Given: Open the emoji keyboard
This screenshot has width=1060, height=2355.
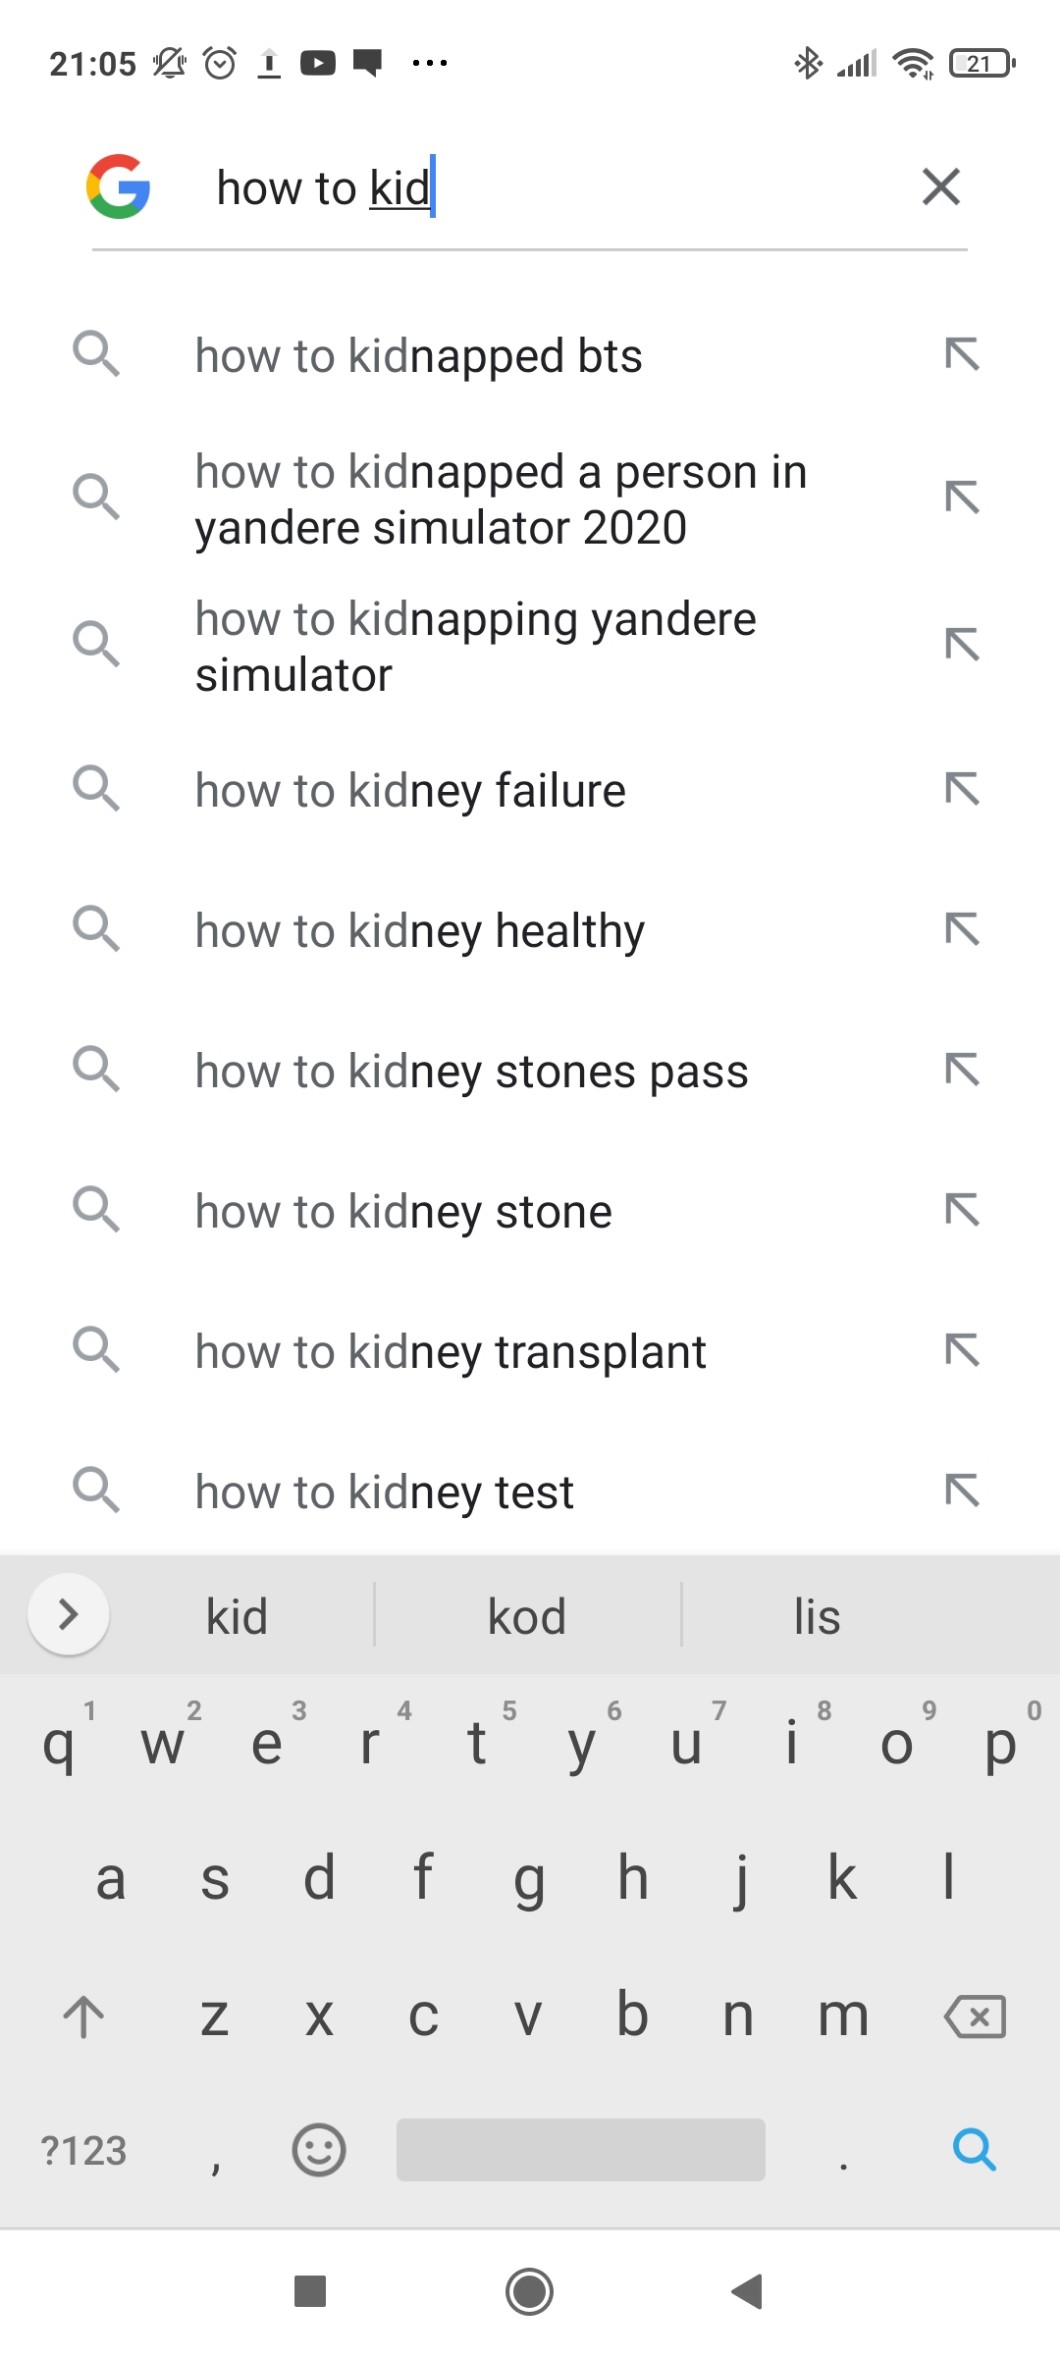Looking at the screenshot, I should (318, 2148).
